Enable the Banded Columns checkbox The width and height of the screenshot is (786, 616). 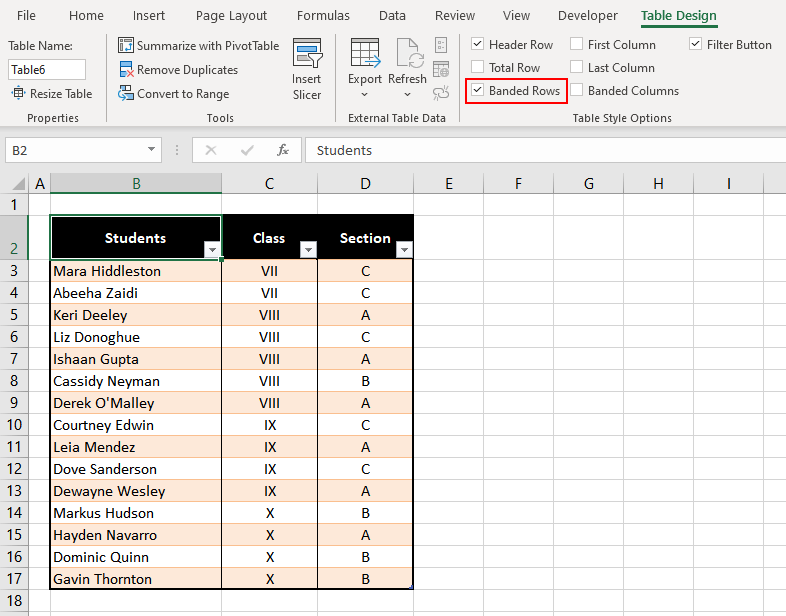[x=576, y=90]
